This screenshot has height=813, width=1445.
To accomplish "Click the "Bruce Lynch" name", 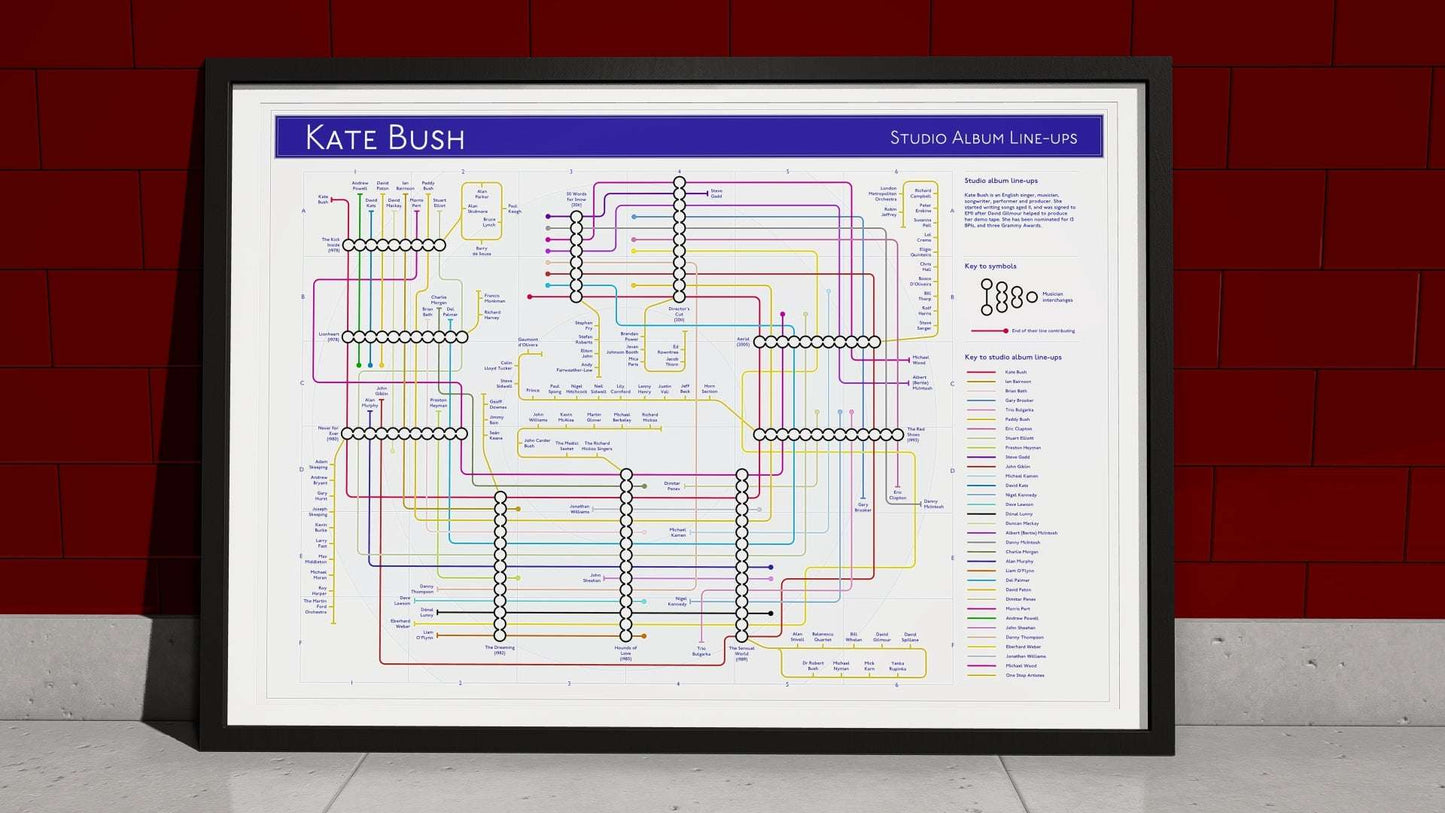I will tap(489, 222).
